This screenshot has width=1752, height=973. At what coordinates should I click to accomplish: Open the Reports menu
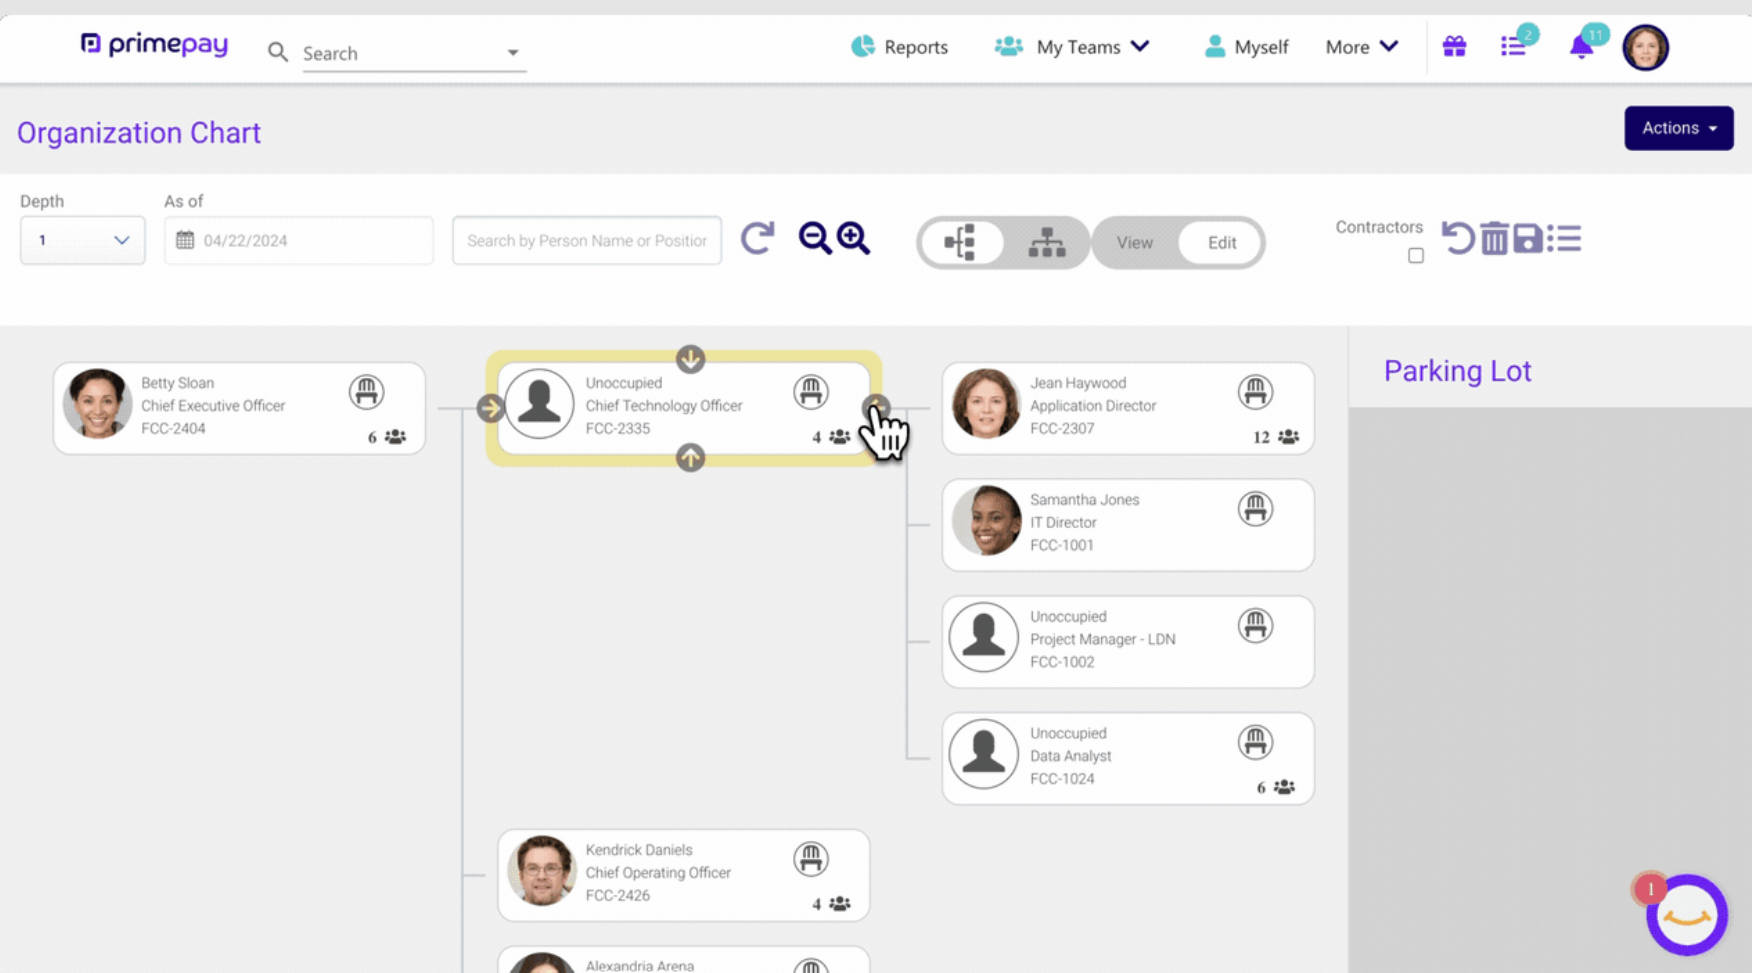[x=899, y=47]
